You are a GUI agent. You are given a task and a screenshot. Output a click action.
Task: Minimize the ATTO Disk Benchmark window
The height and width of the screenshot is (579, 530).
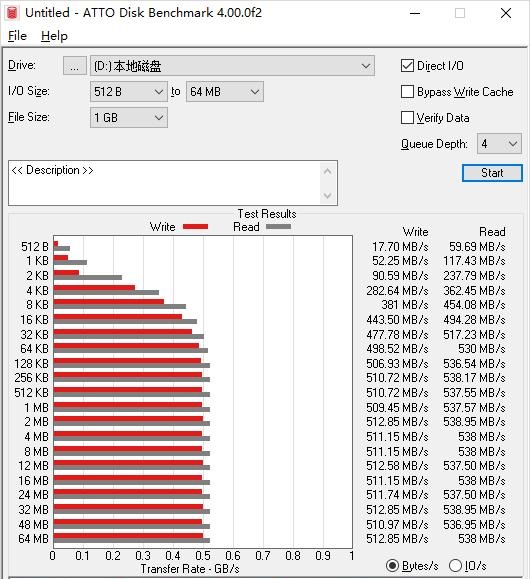(x=415, y=13)
